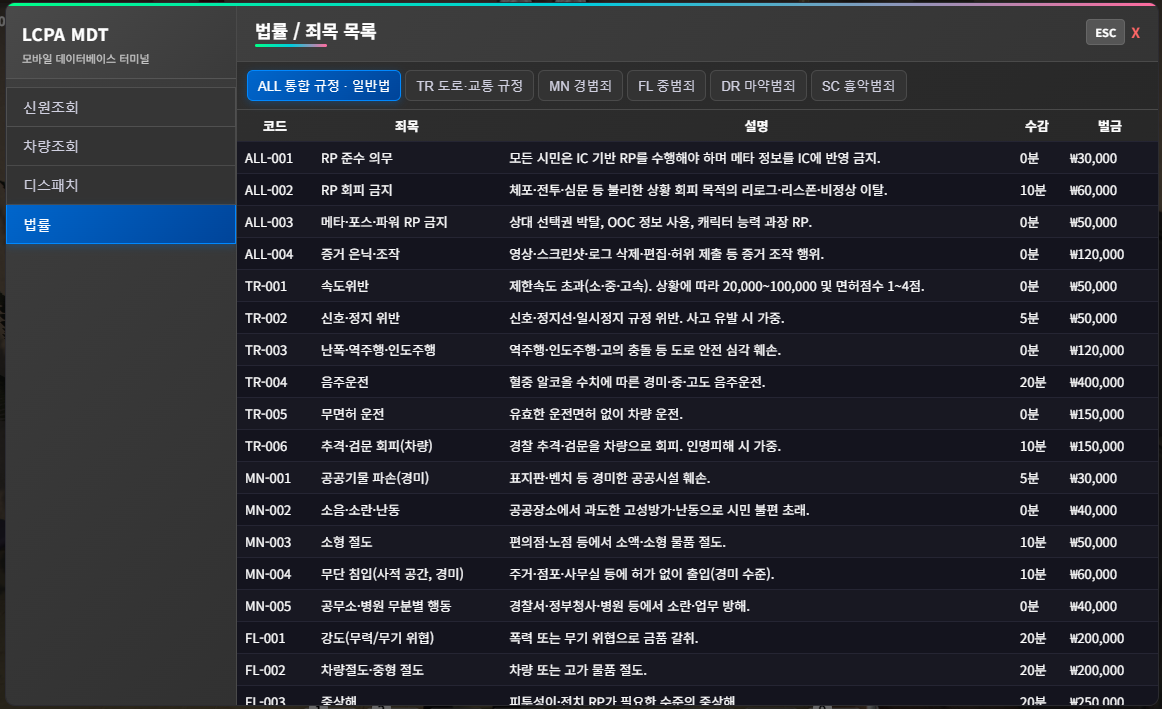Select the ALL 통합 규정·일반법 tab
The width and height of the screenshot is (1162, 709).
click(x=323, y=85)
